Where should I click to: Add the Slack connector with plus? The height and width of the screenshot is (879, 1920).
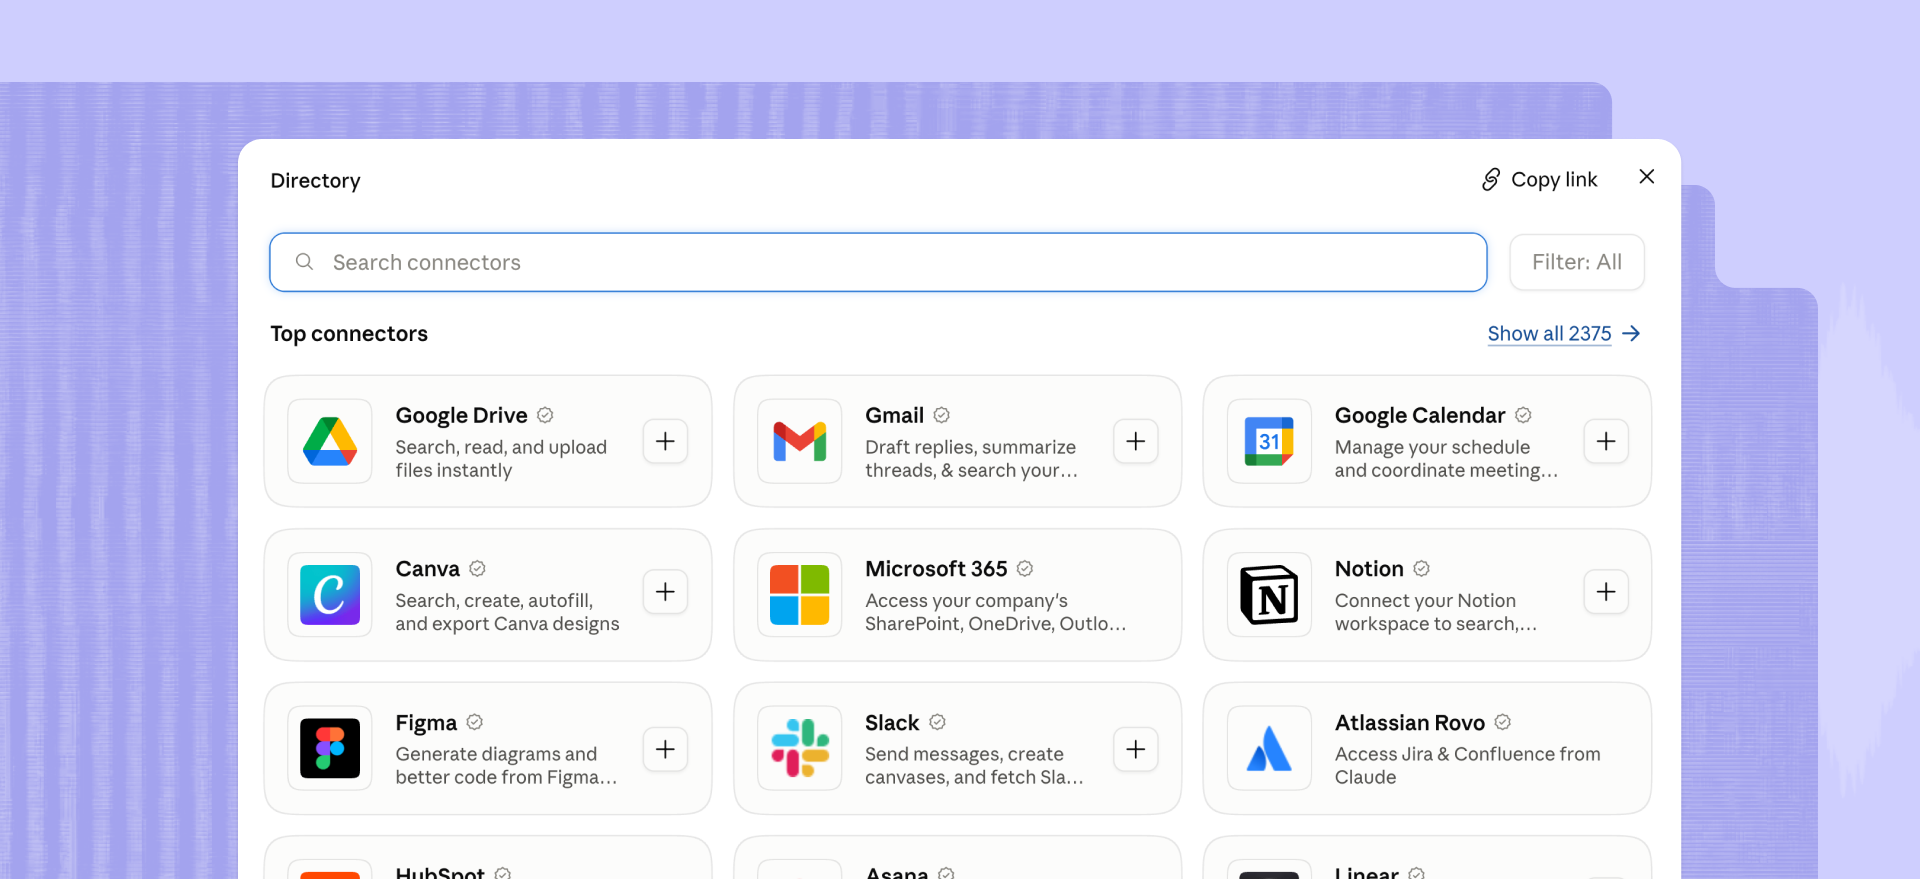1135,749
